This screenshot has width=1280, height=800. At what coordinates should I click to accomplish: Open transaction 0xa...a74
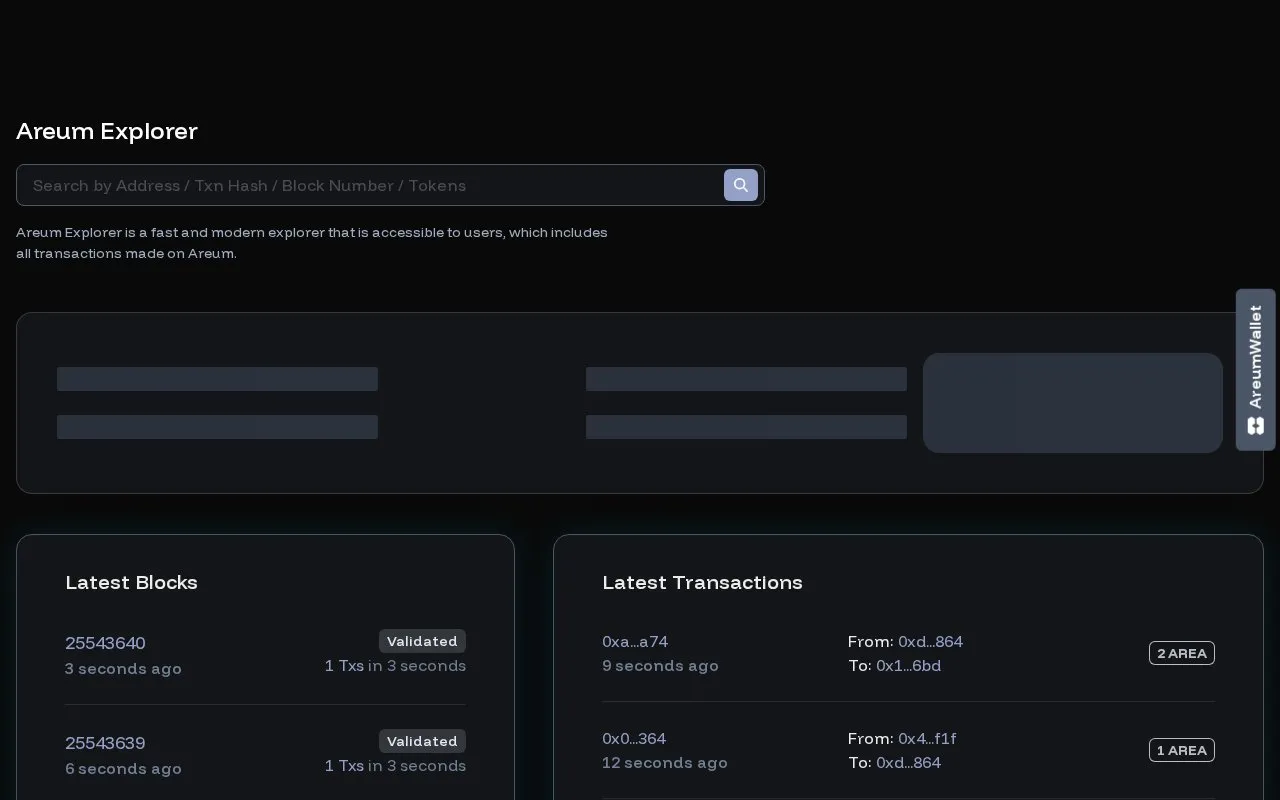[635, 642]
